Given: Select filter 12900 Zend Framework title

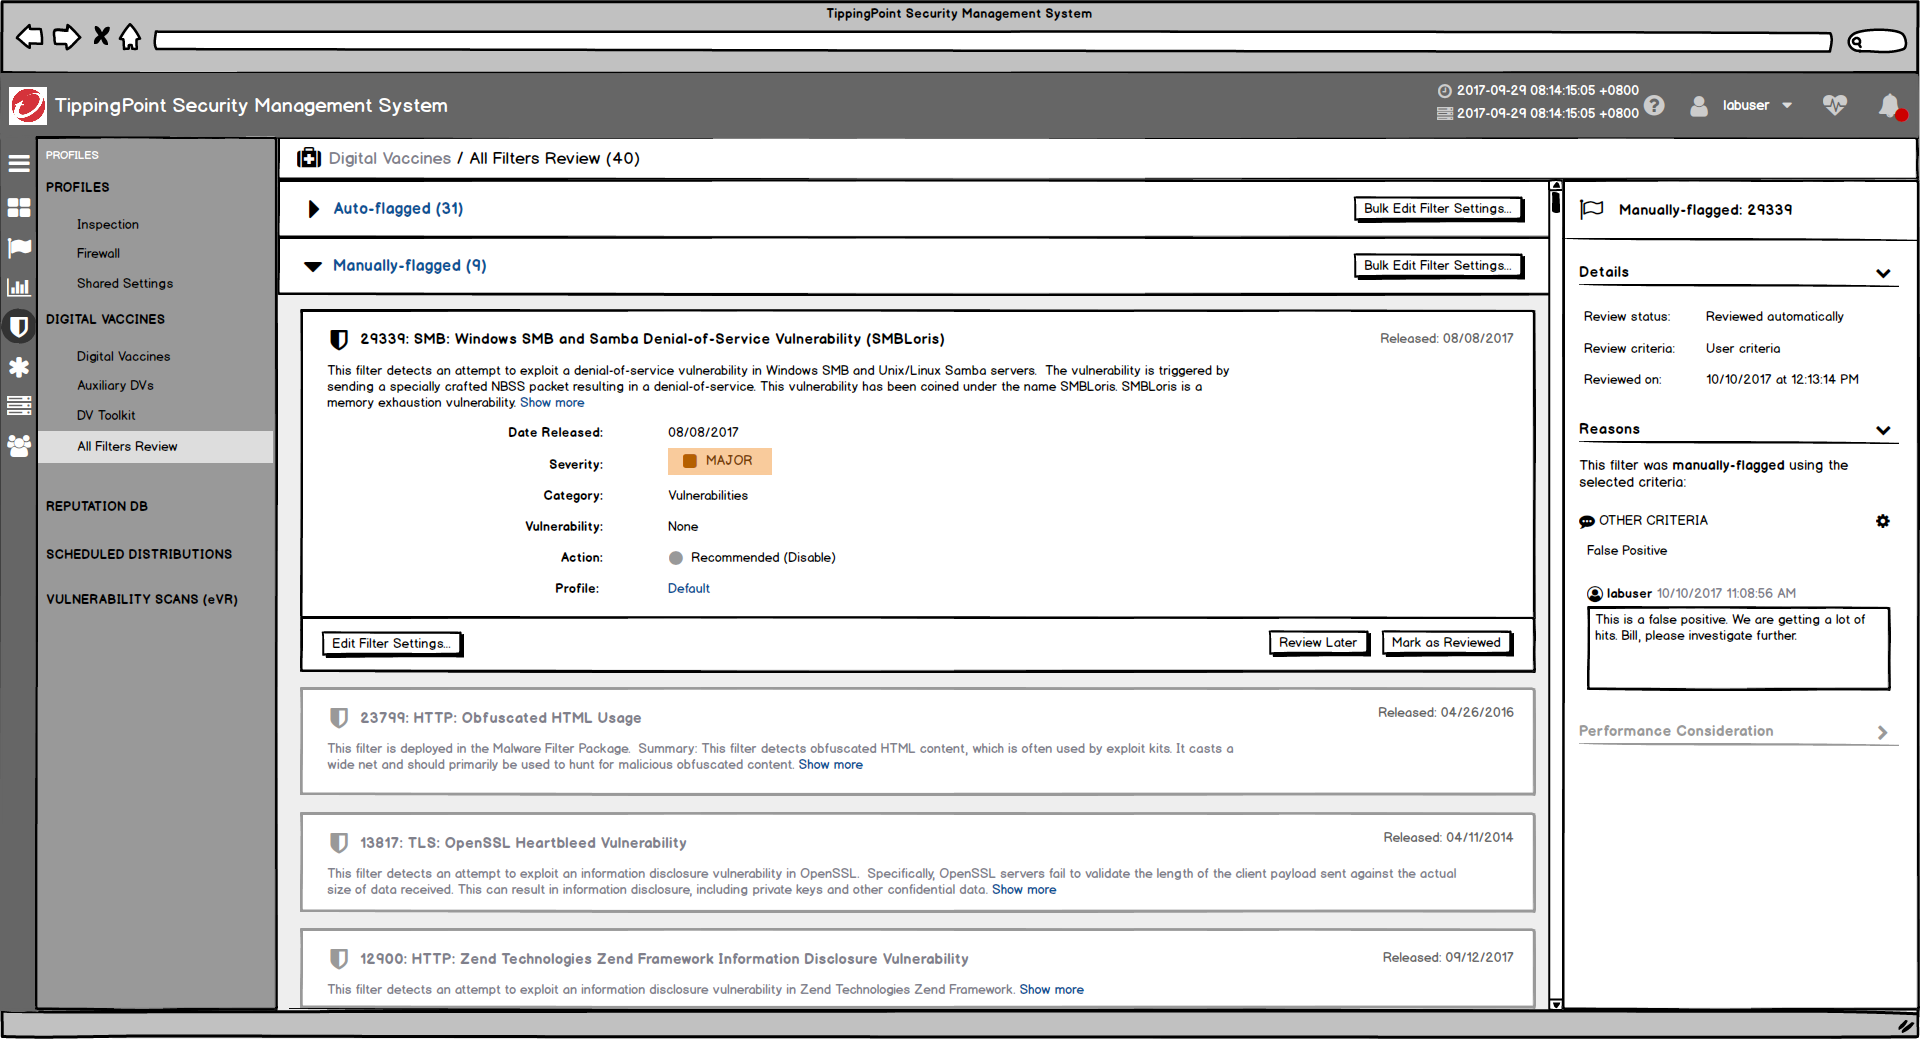Looking at the screenshot, I should tap(664, 959).
